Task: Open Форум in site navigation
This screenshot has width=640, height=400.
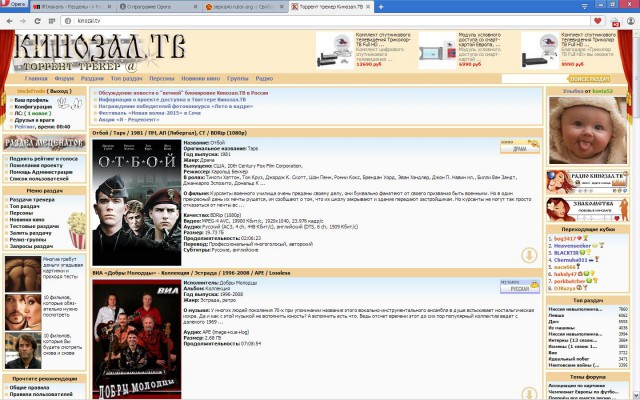Action: (64, 78)
